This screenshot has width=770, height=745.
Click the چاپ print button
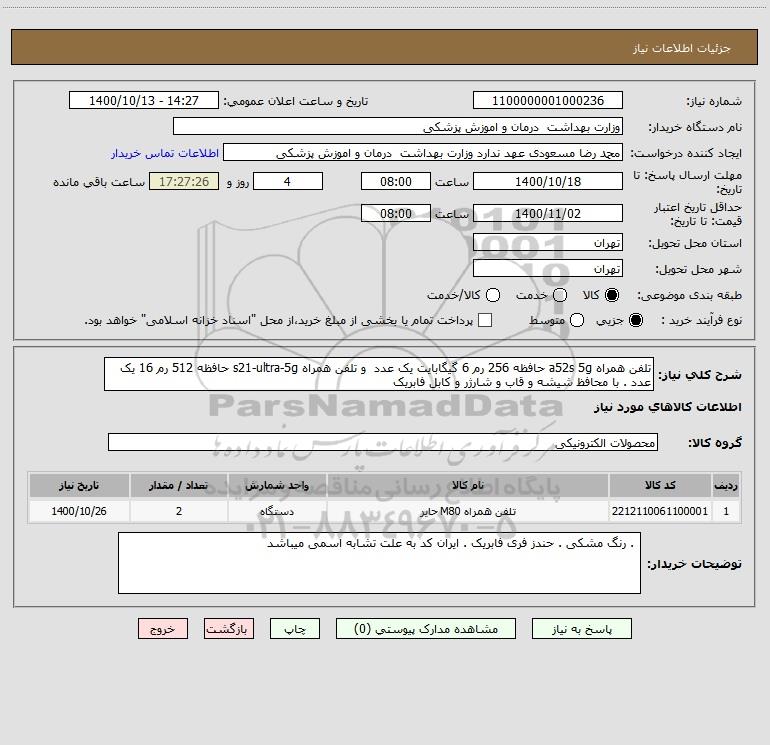tap(295, 629)
